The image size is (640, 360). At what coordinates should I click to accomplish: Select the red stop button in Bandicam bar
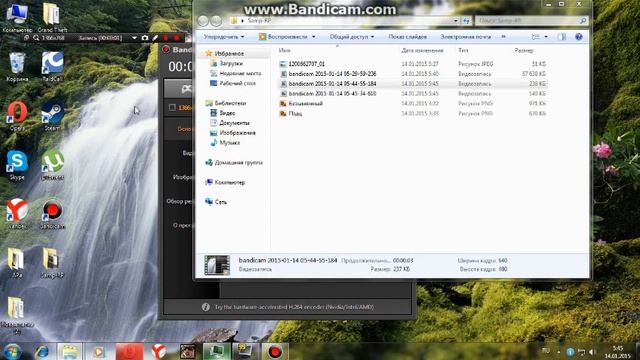click(x=176, y=38)
